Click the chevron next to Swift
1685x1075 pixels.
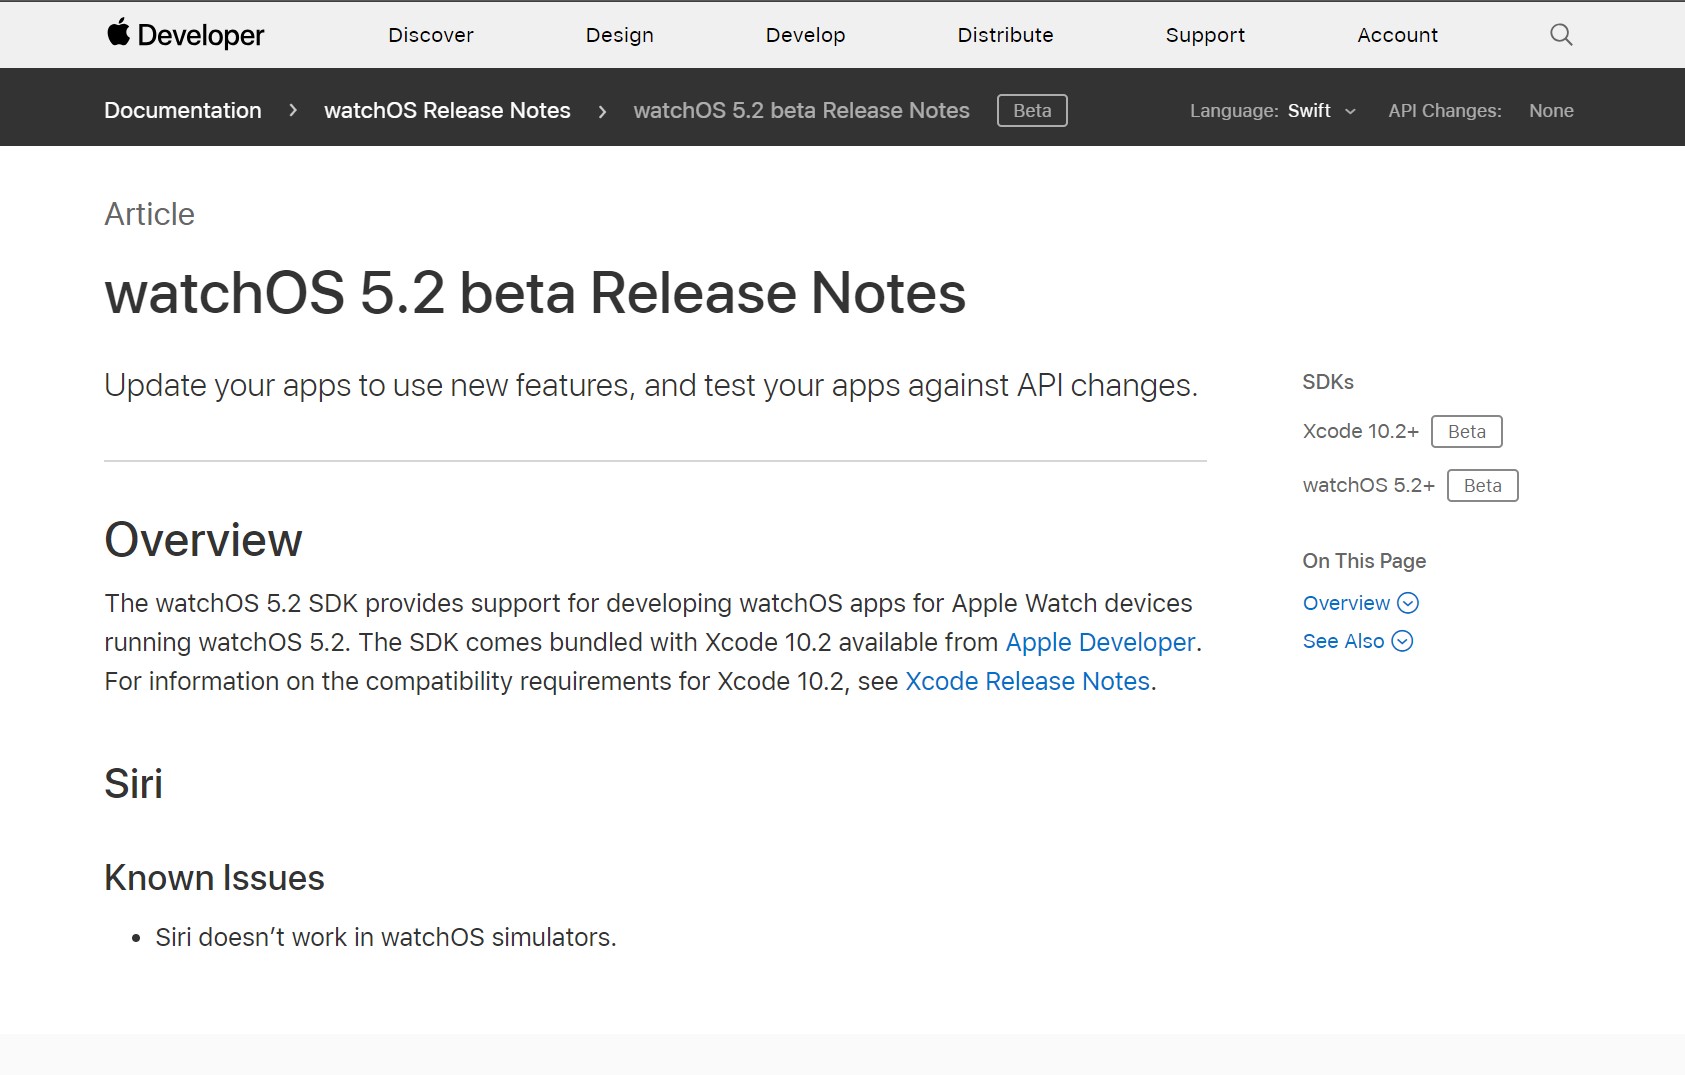[1350, 112]
